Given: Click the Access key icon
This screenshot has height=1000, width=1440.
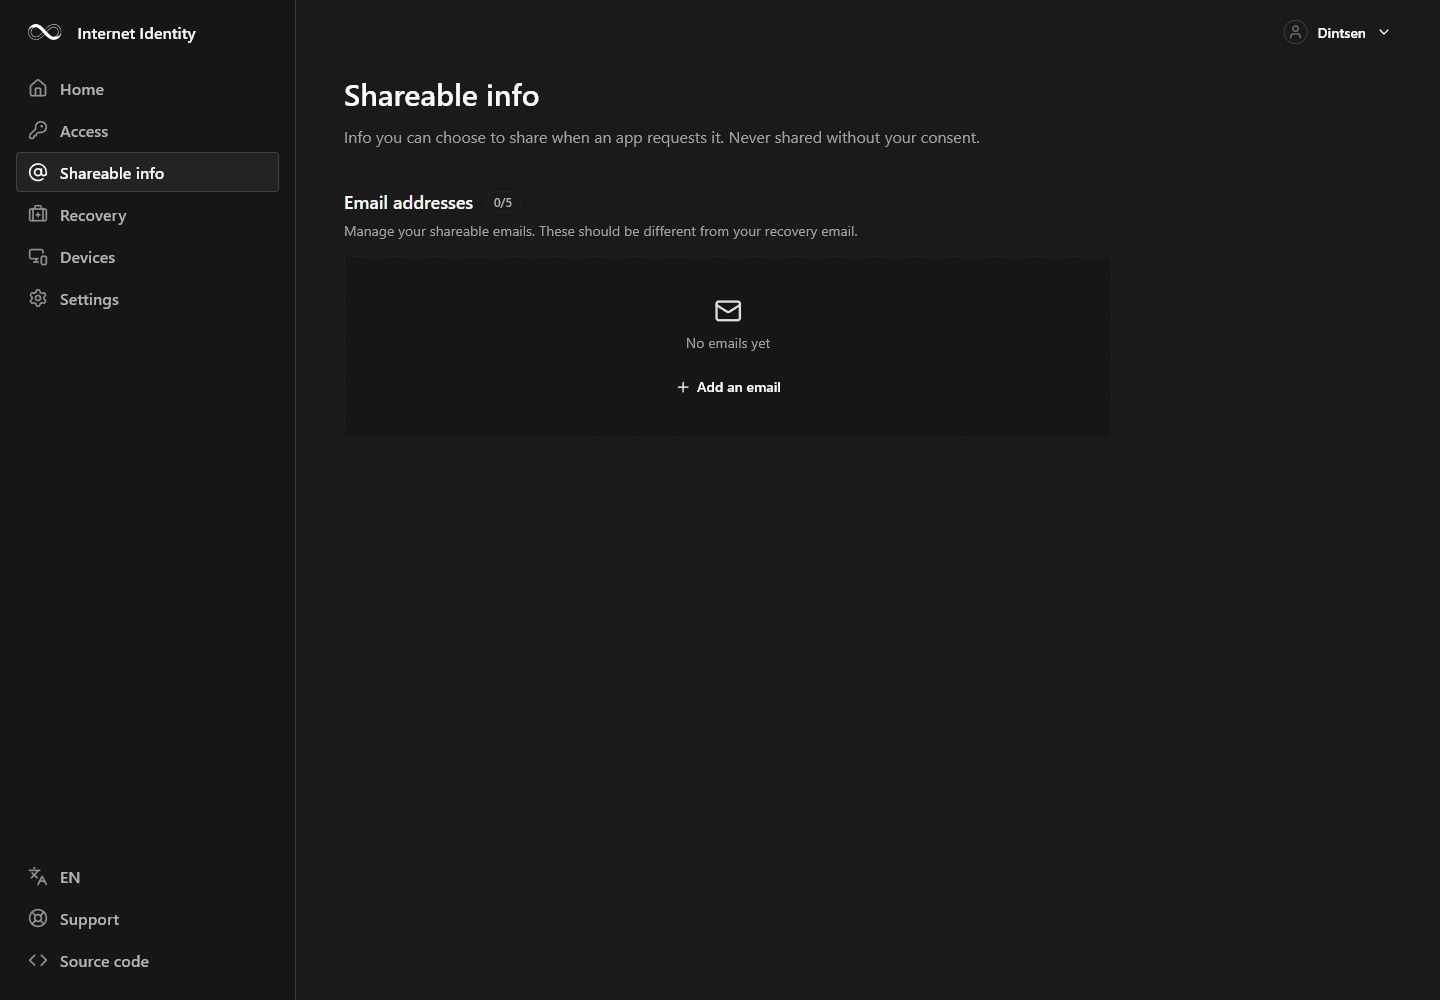Looking at the screenshot, I should [x=38, y=131].
